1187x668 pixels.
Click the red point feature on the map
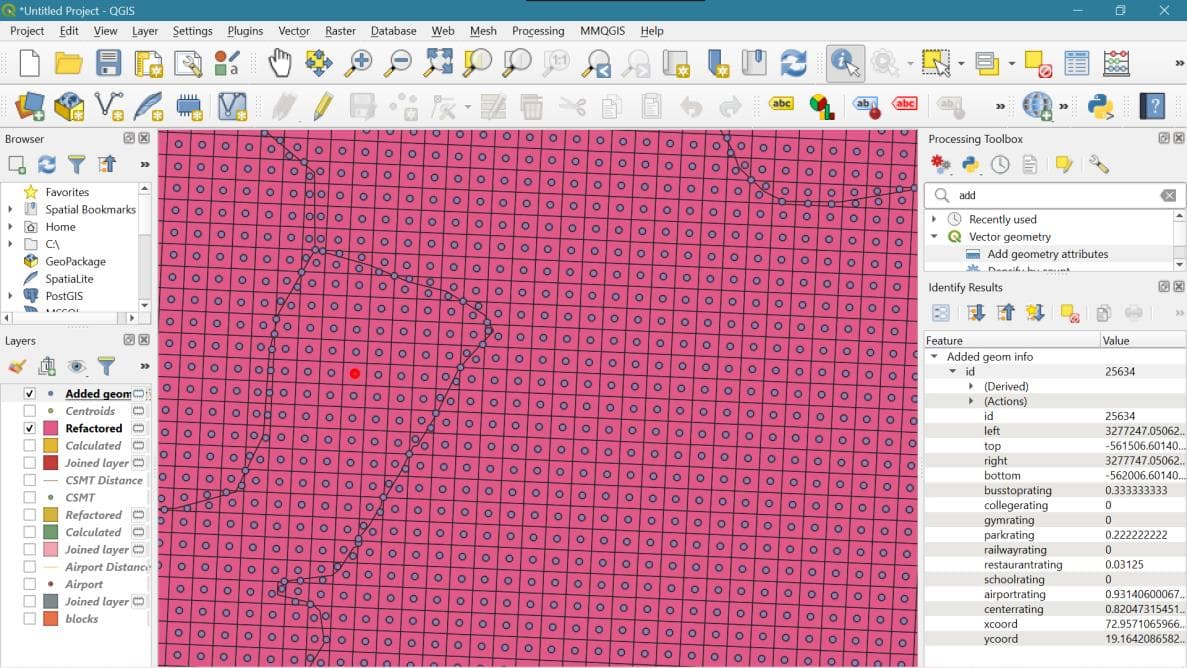pos(355,372)
